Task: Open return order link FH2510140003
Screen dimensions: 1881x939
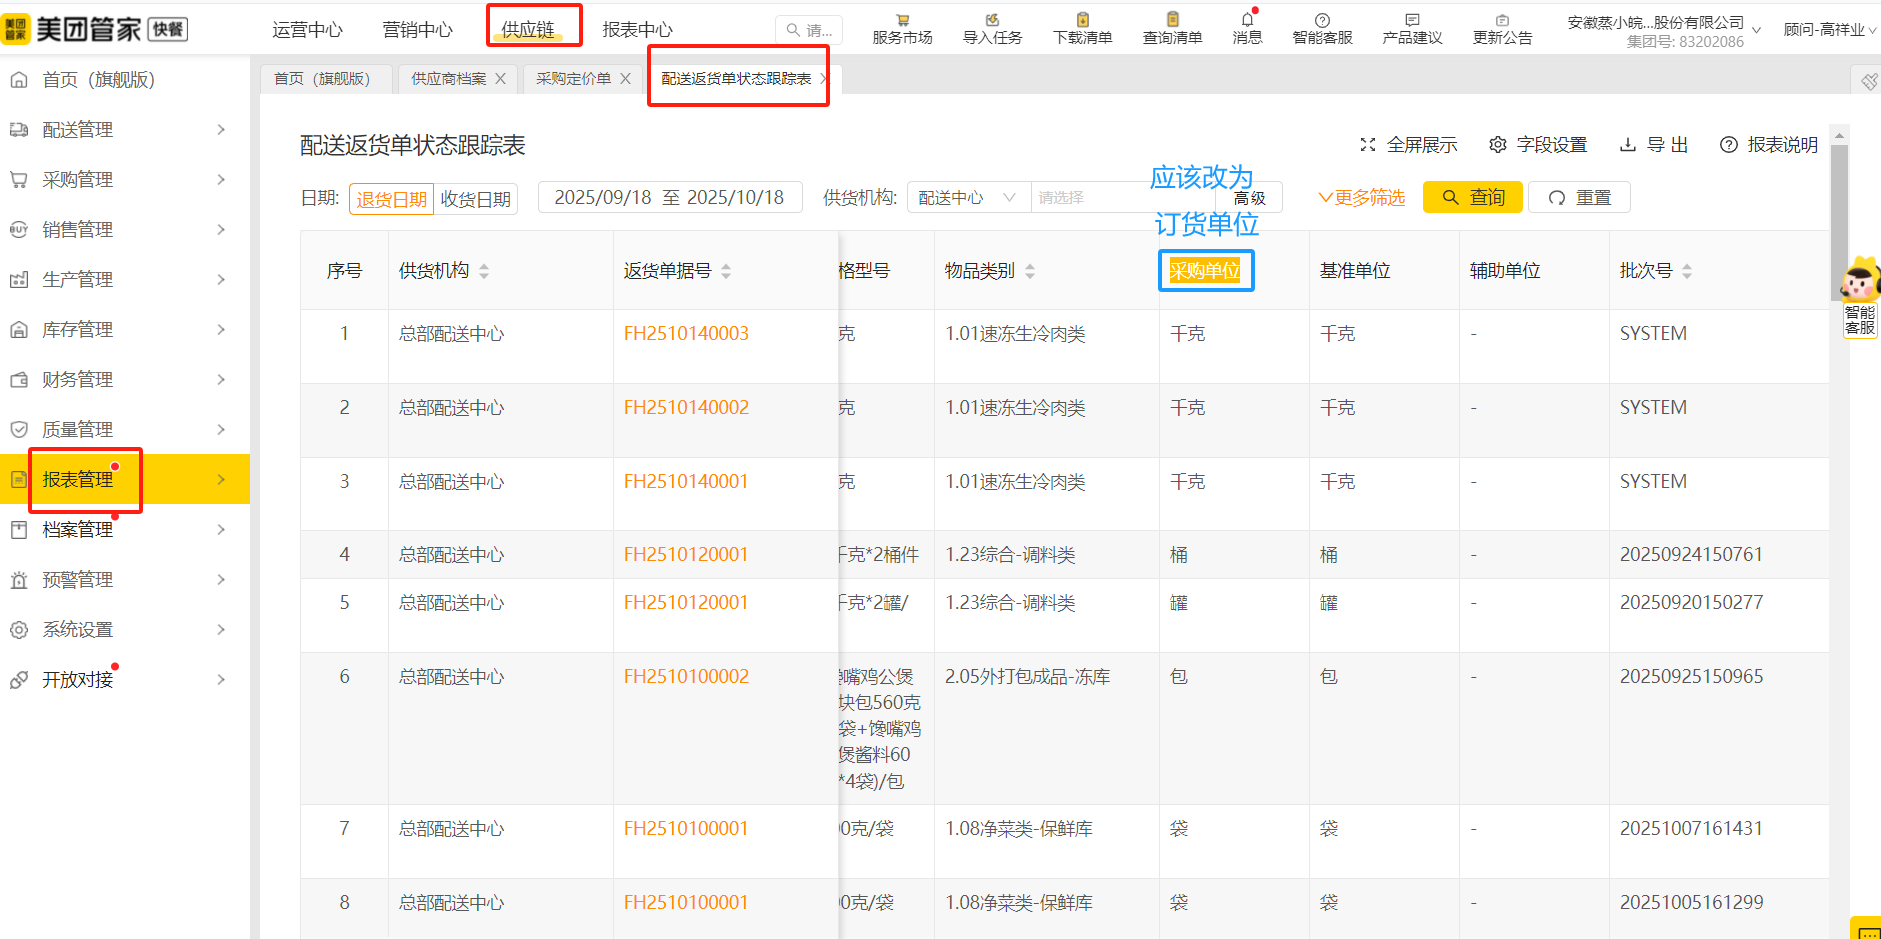Action: click(686, 334)
